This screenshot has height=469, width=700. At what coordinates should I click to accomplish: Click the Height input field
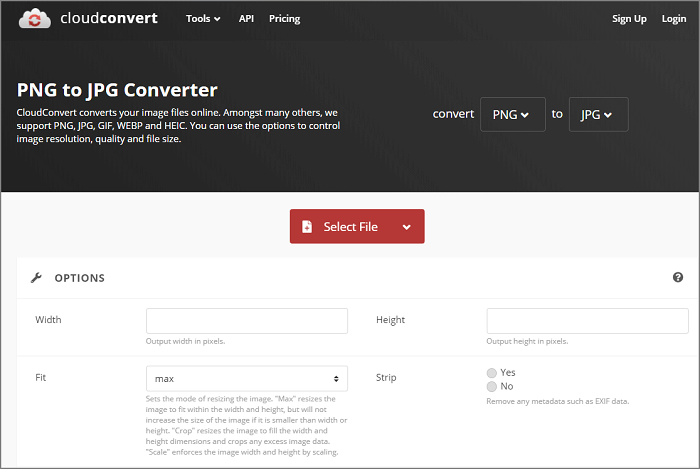pyautogui.click(x=587, y=320)
